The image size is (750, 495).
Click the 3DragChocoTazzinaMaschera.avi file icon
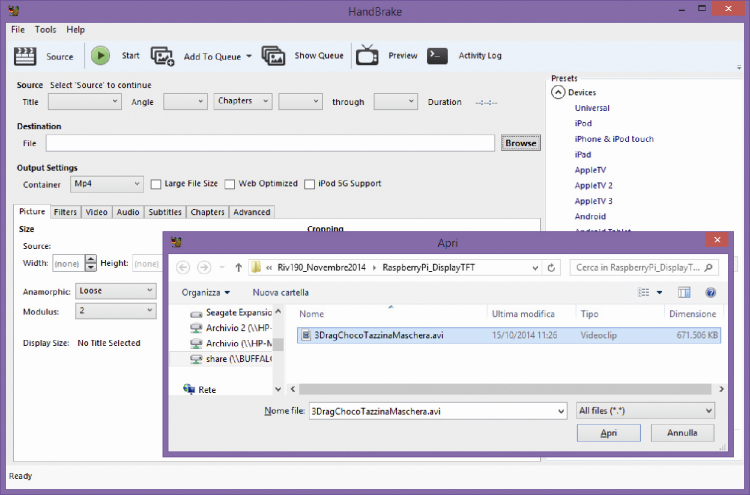[x=306, y=335]
